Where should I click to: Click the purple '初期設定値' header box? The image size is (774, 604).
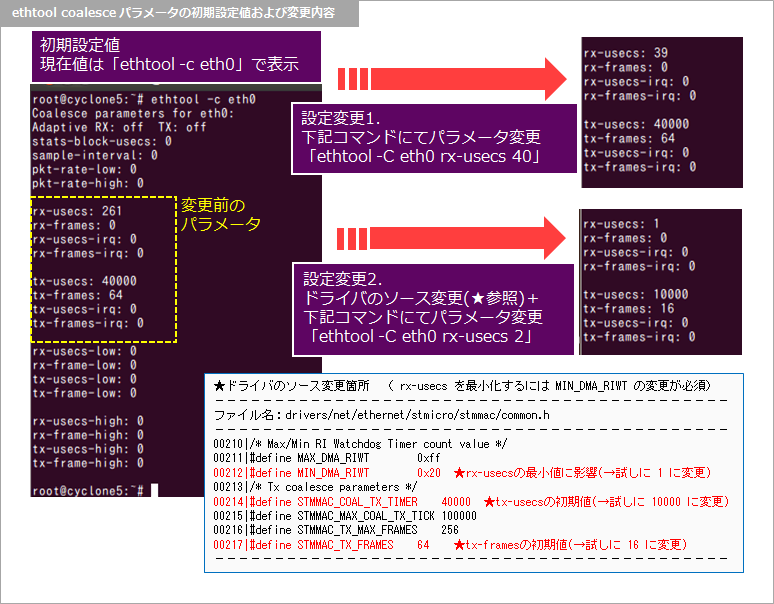coord(176,57)
